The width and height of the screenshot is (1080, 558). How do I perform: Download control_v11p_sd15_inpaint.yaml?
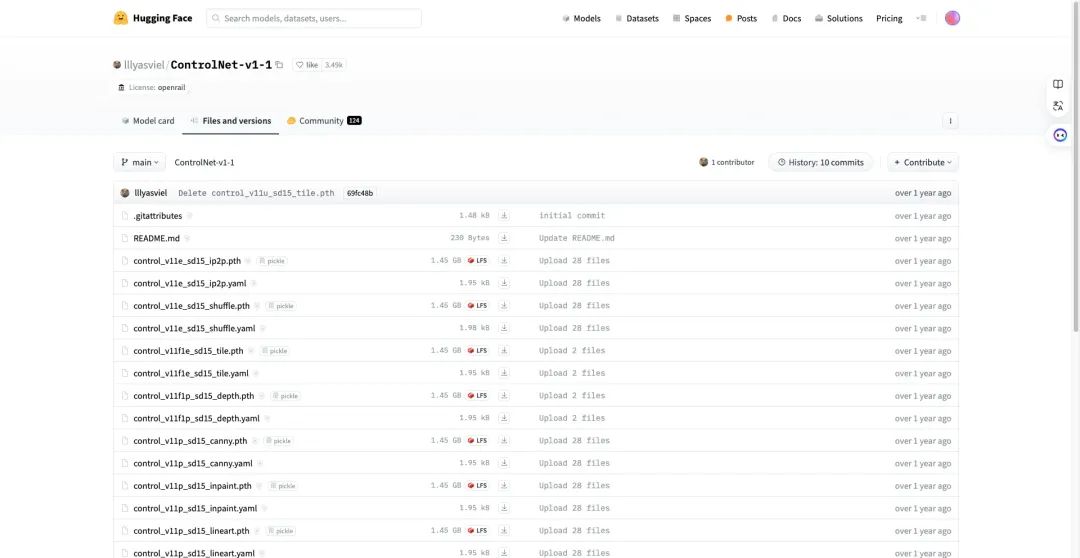coord(504,508)
